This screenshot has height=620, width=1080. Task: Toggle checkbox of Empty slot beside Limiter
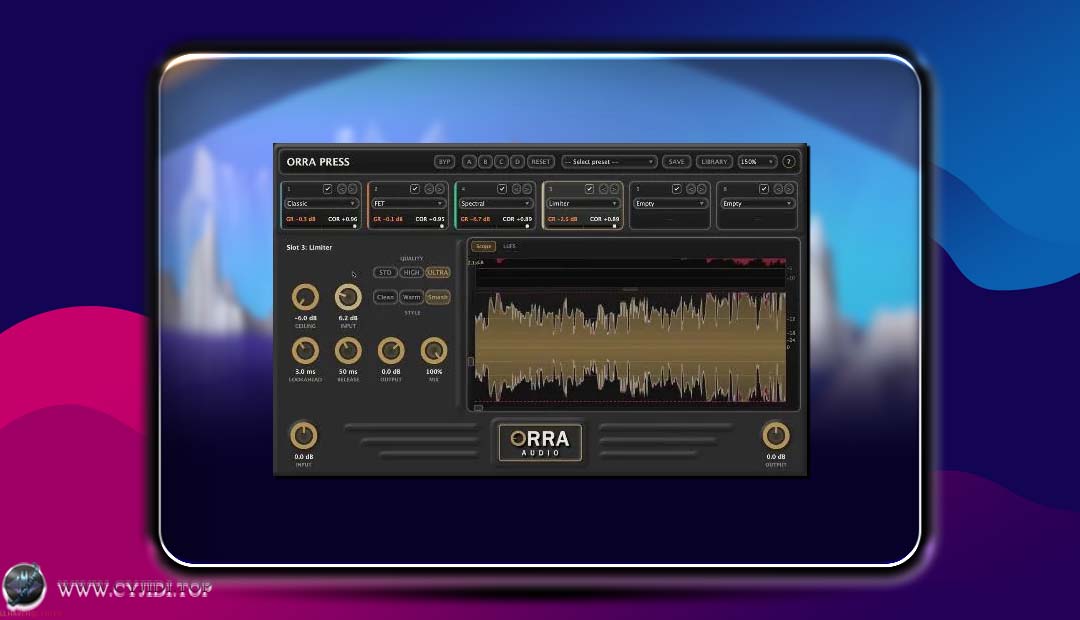point(676,189)
